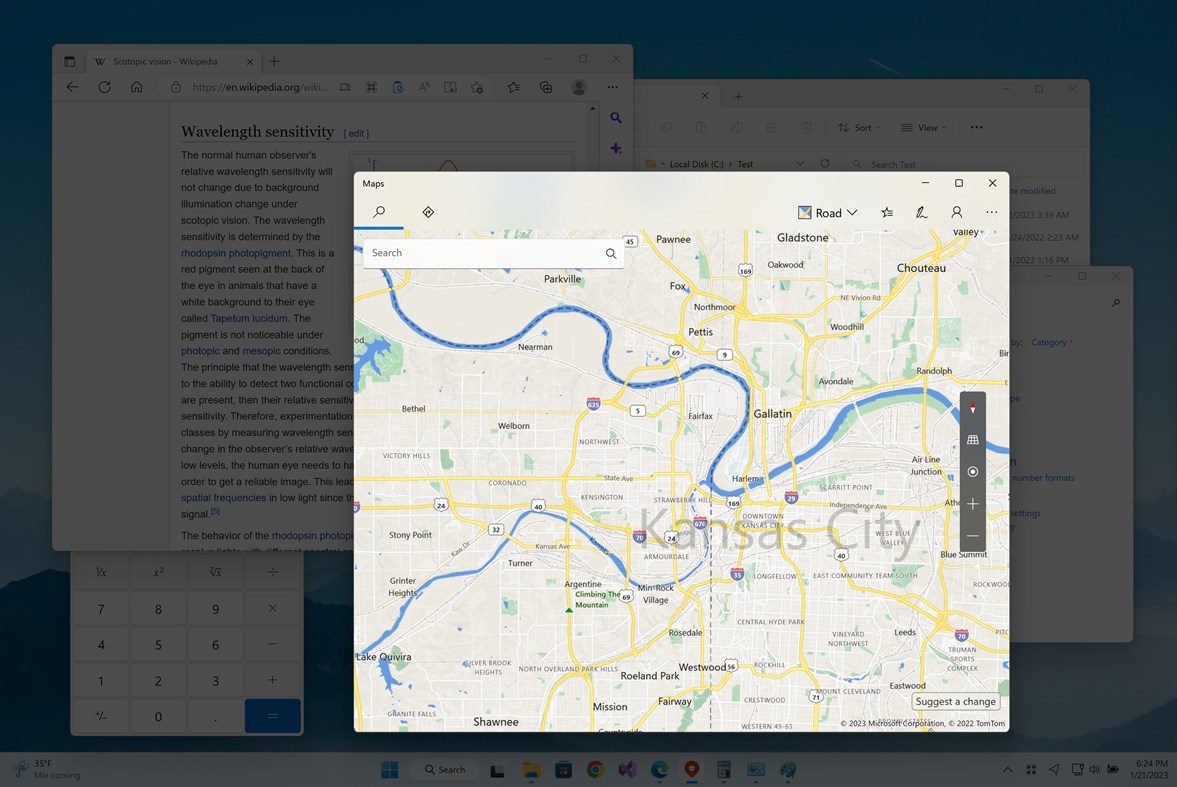Open the spatial frequencies link
This screenshot has width=1177, height=787.
pos(224,498)
